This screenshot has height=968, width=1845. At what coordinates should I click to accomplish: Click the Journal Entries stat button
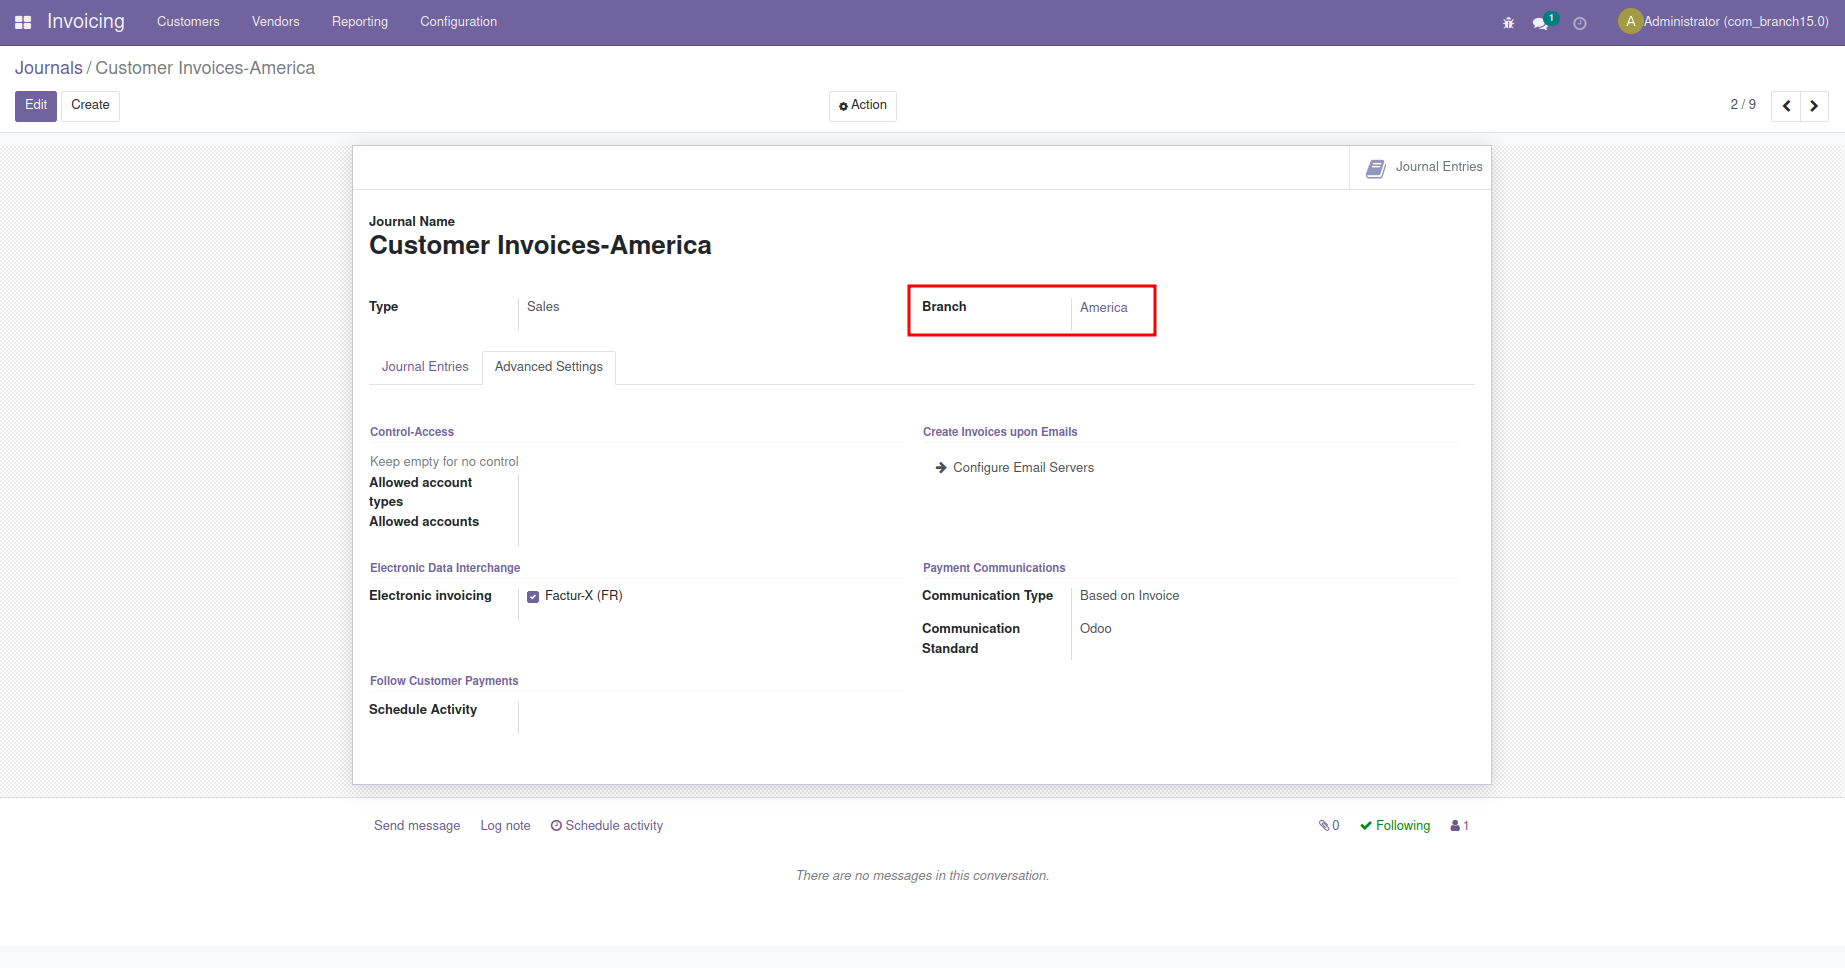[1423, 168]
